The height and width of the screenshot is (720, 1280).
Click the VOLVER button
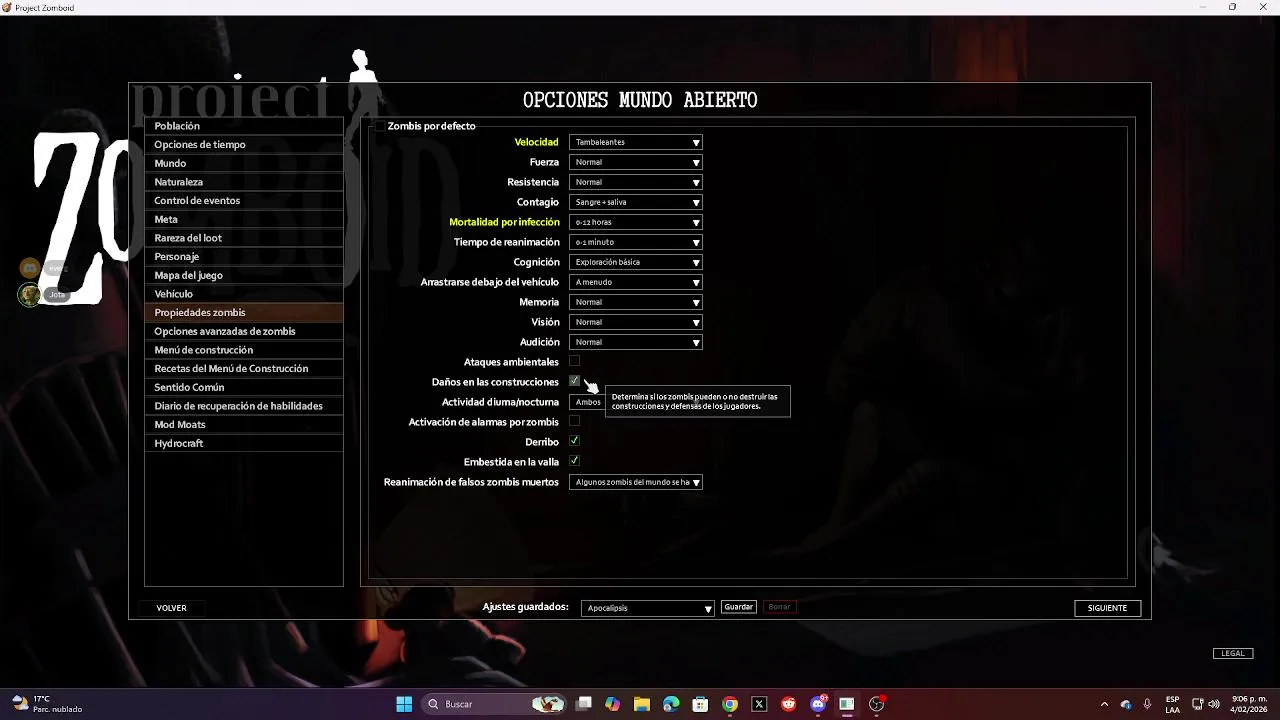coord(171,608)
